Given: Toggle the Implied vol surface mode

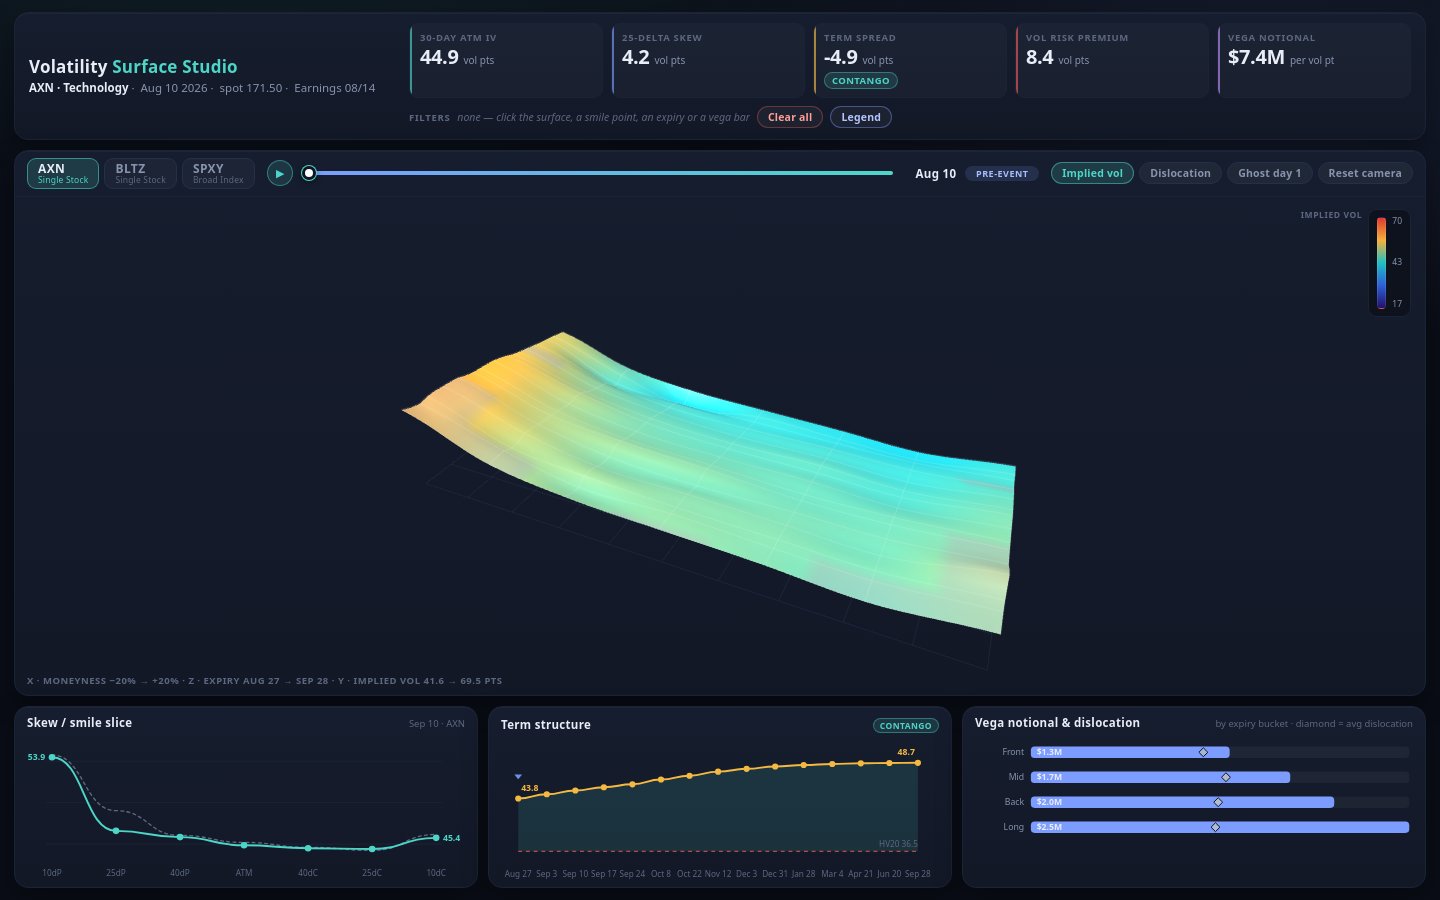Looking at the screenshot, I should point(1092,173).
